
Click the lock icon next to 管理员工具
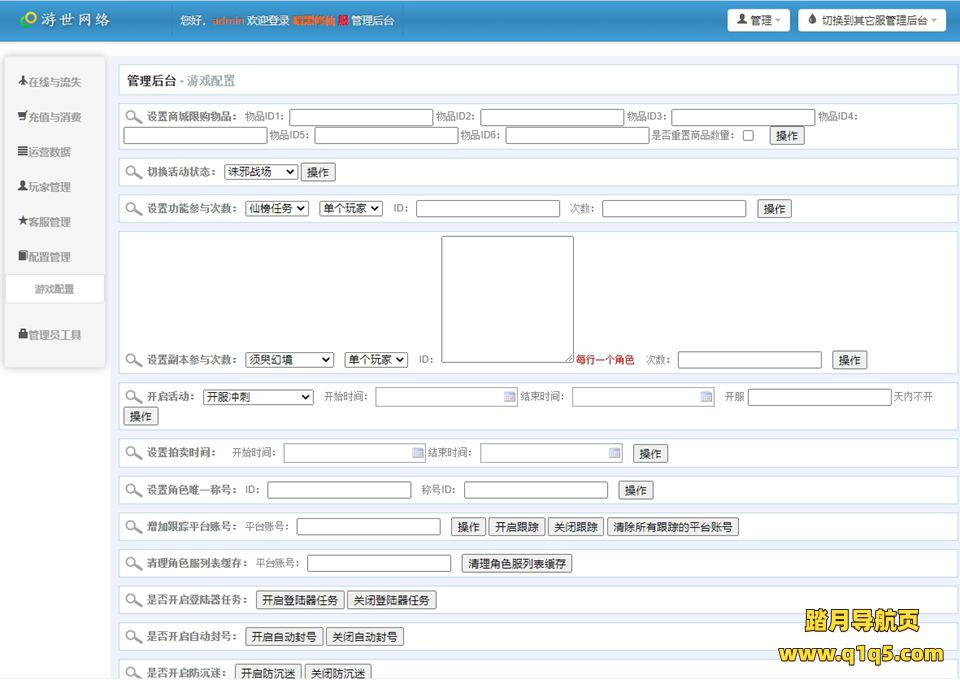coord(23,334)
